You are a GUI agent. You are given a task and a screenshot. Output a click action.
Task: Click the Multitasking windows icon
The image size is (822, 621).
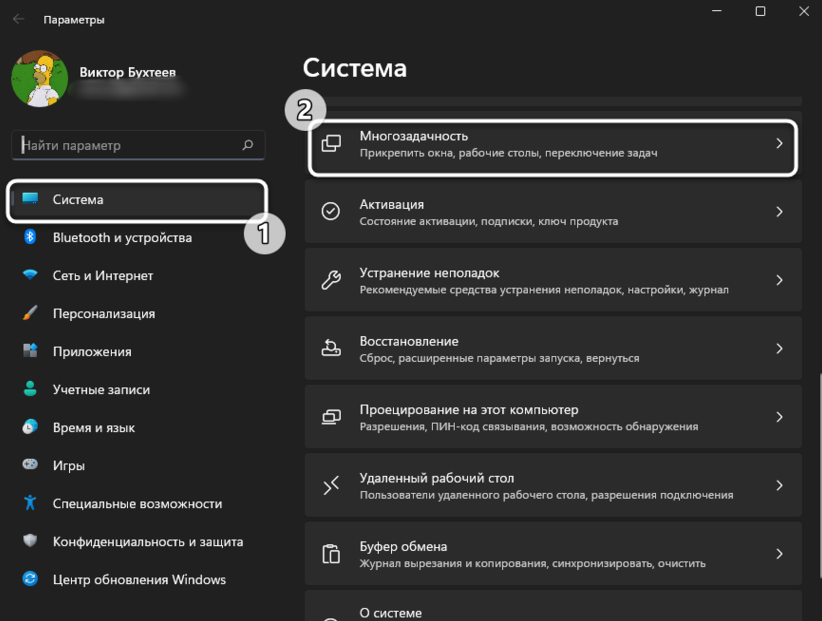[x=331, y=144]
